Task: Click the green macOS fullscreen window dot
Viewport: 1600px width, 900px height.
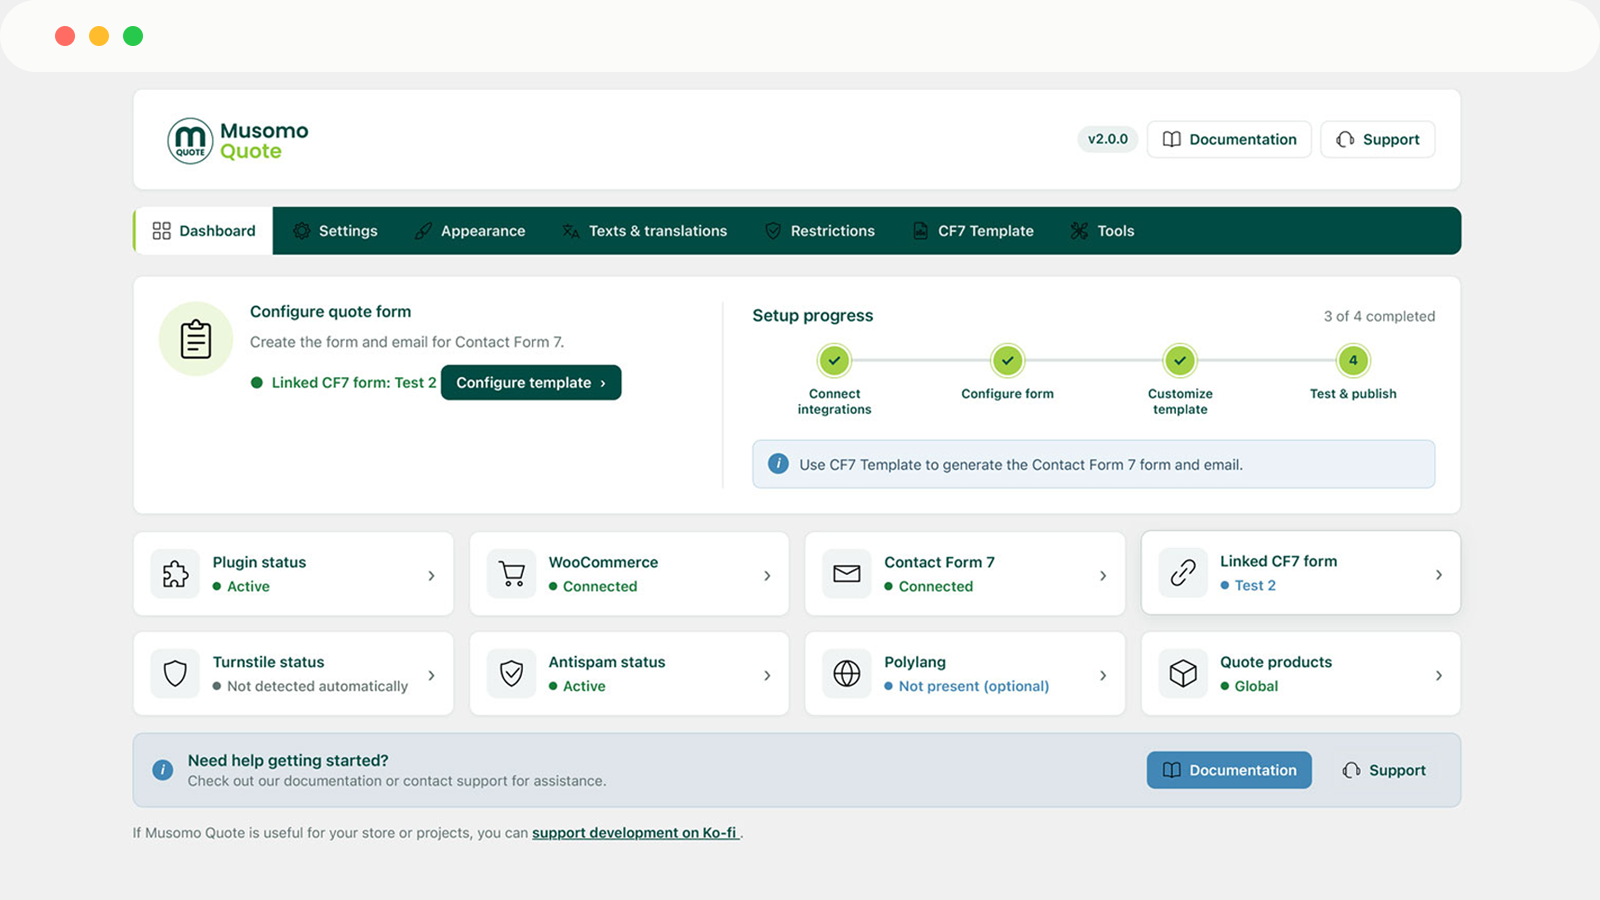Action: point(133,36)
